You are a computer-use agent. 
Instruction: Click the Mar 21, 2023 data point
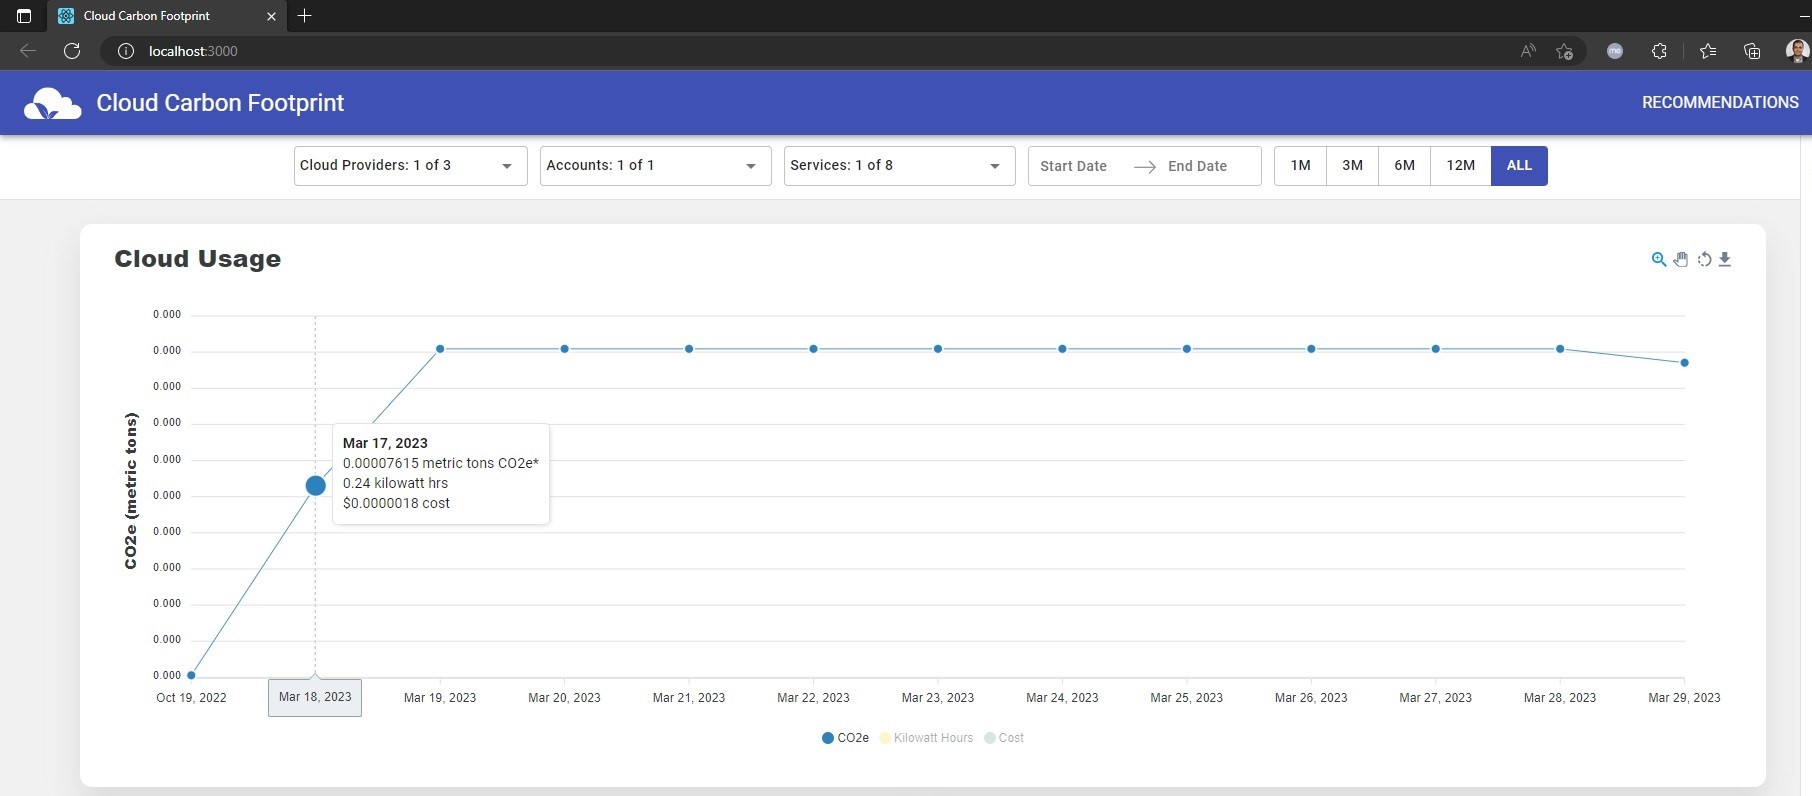coord(689,349)
